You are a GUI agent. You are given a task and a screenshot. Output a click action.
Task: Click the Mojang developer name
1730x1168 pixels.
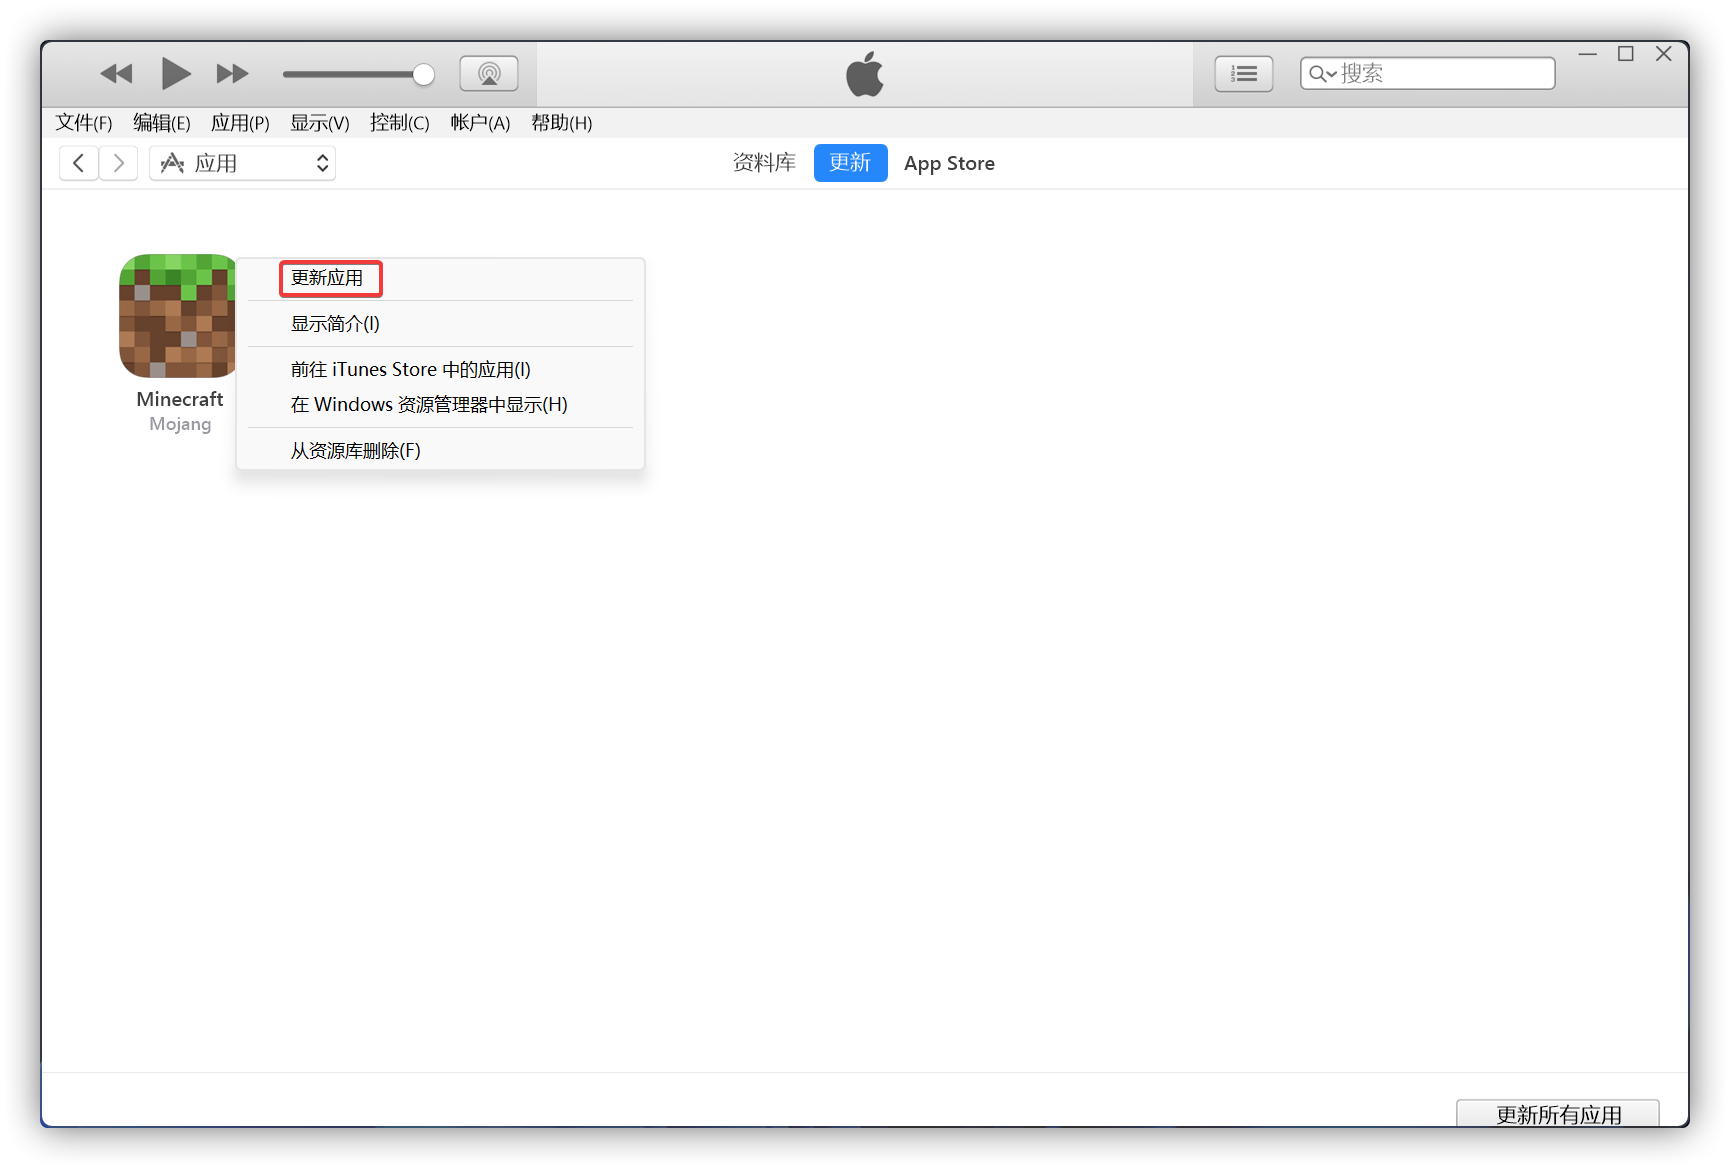[x=180, y=424]
